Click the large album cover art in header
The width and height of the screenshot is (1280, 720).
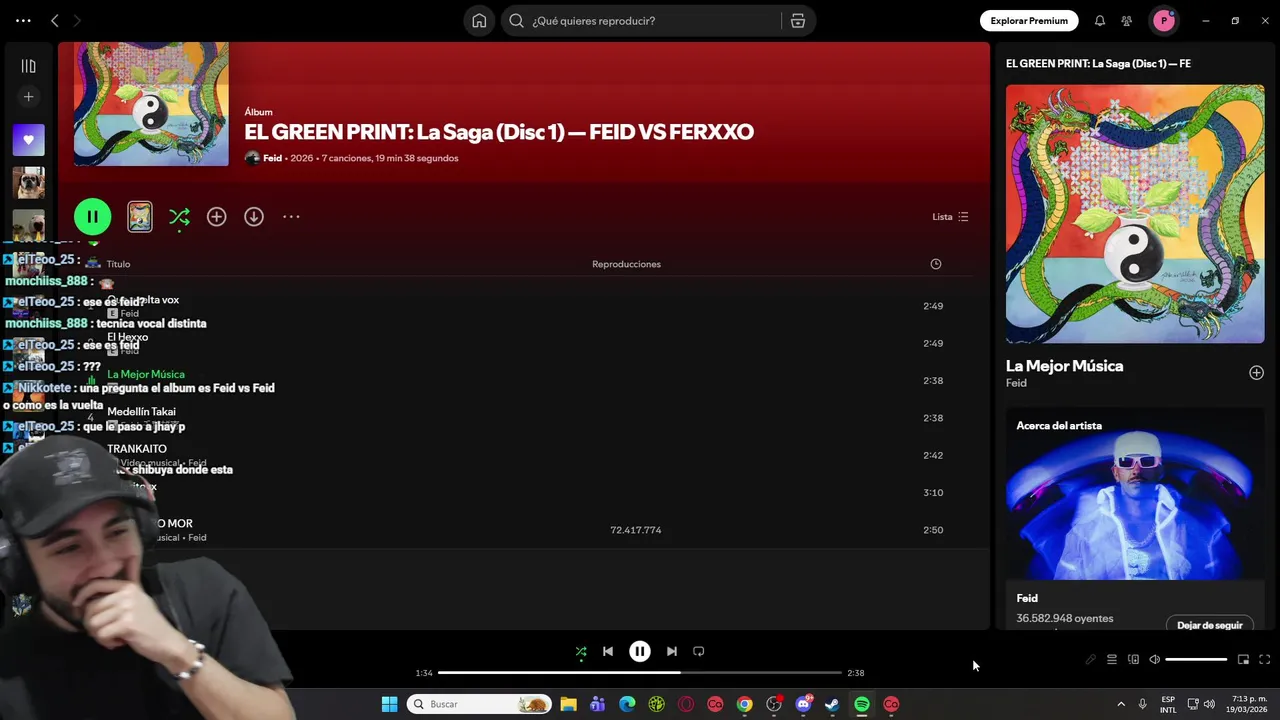coord(151,104)
